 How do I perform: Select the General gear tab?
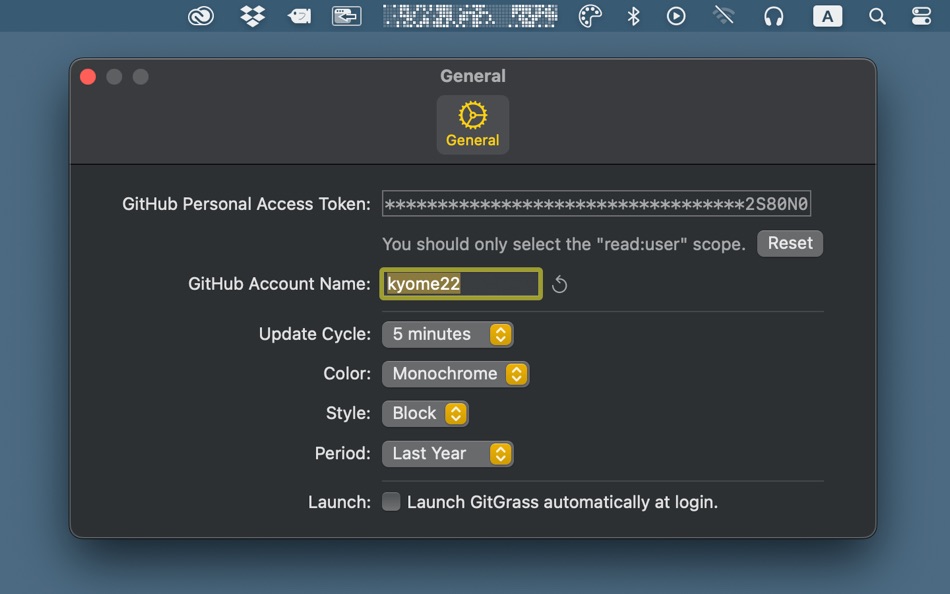click(x=473, y=124)
